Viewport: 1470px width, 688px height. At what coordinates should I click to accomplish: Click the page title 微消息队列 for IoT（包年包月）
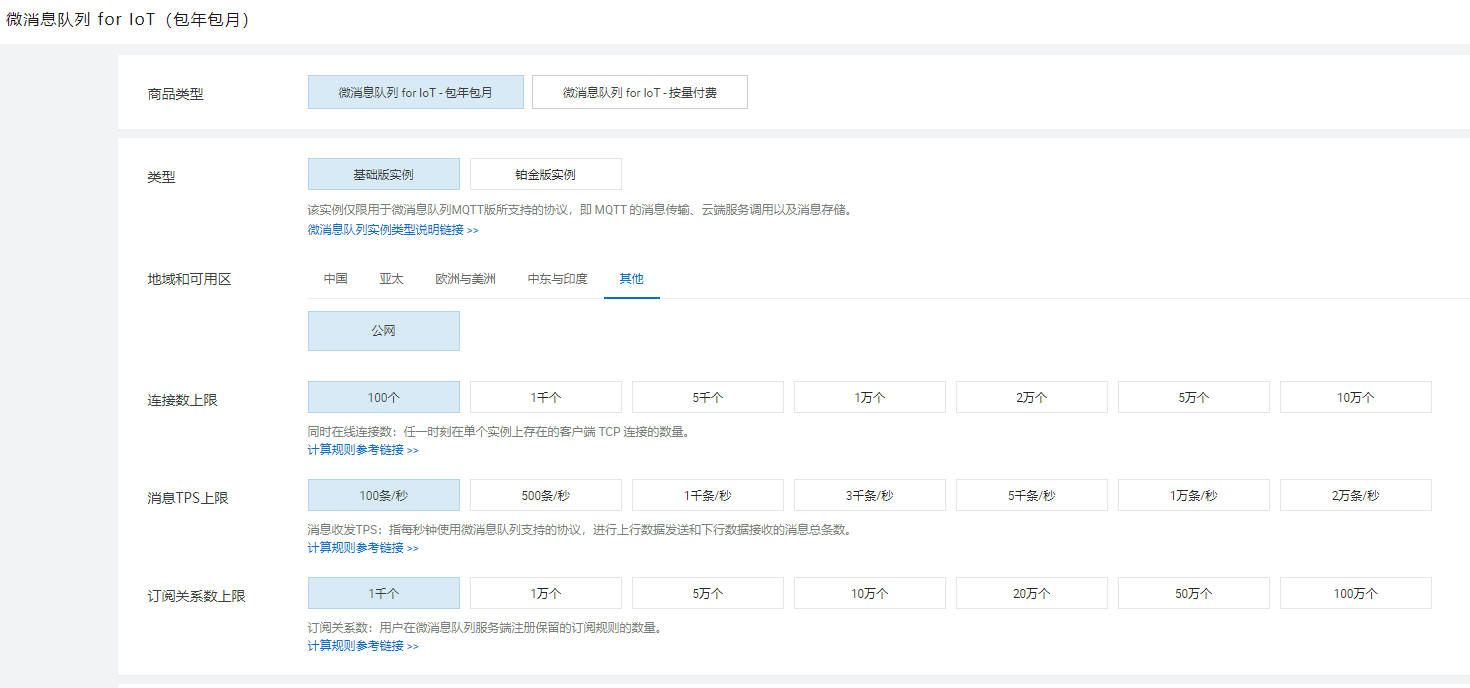[128, 20]
